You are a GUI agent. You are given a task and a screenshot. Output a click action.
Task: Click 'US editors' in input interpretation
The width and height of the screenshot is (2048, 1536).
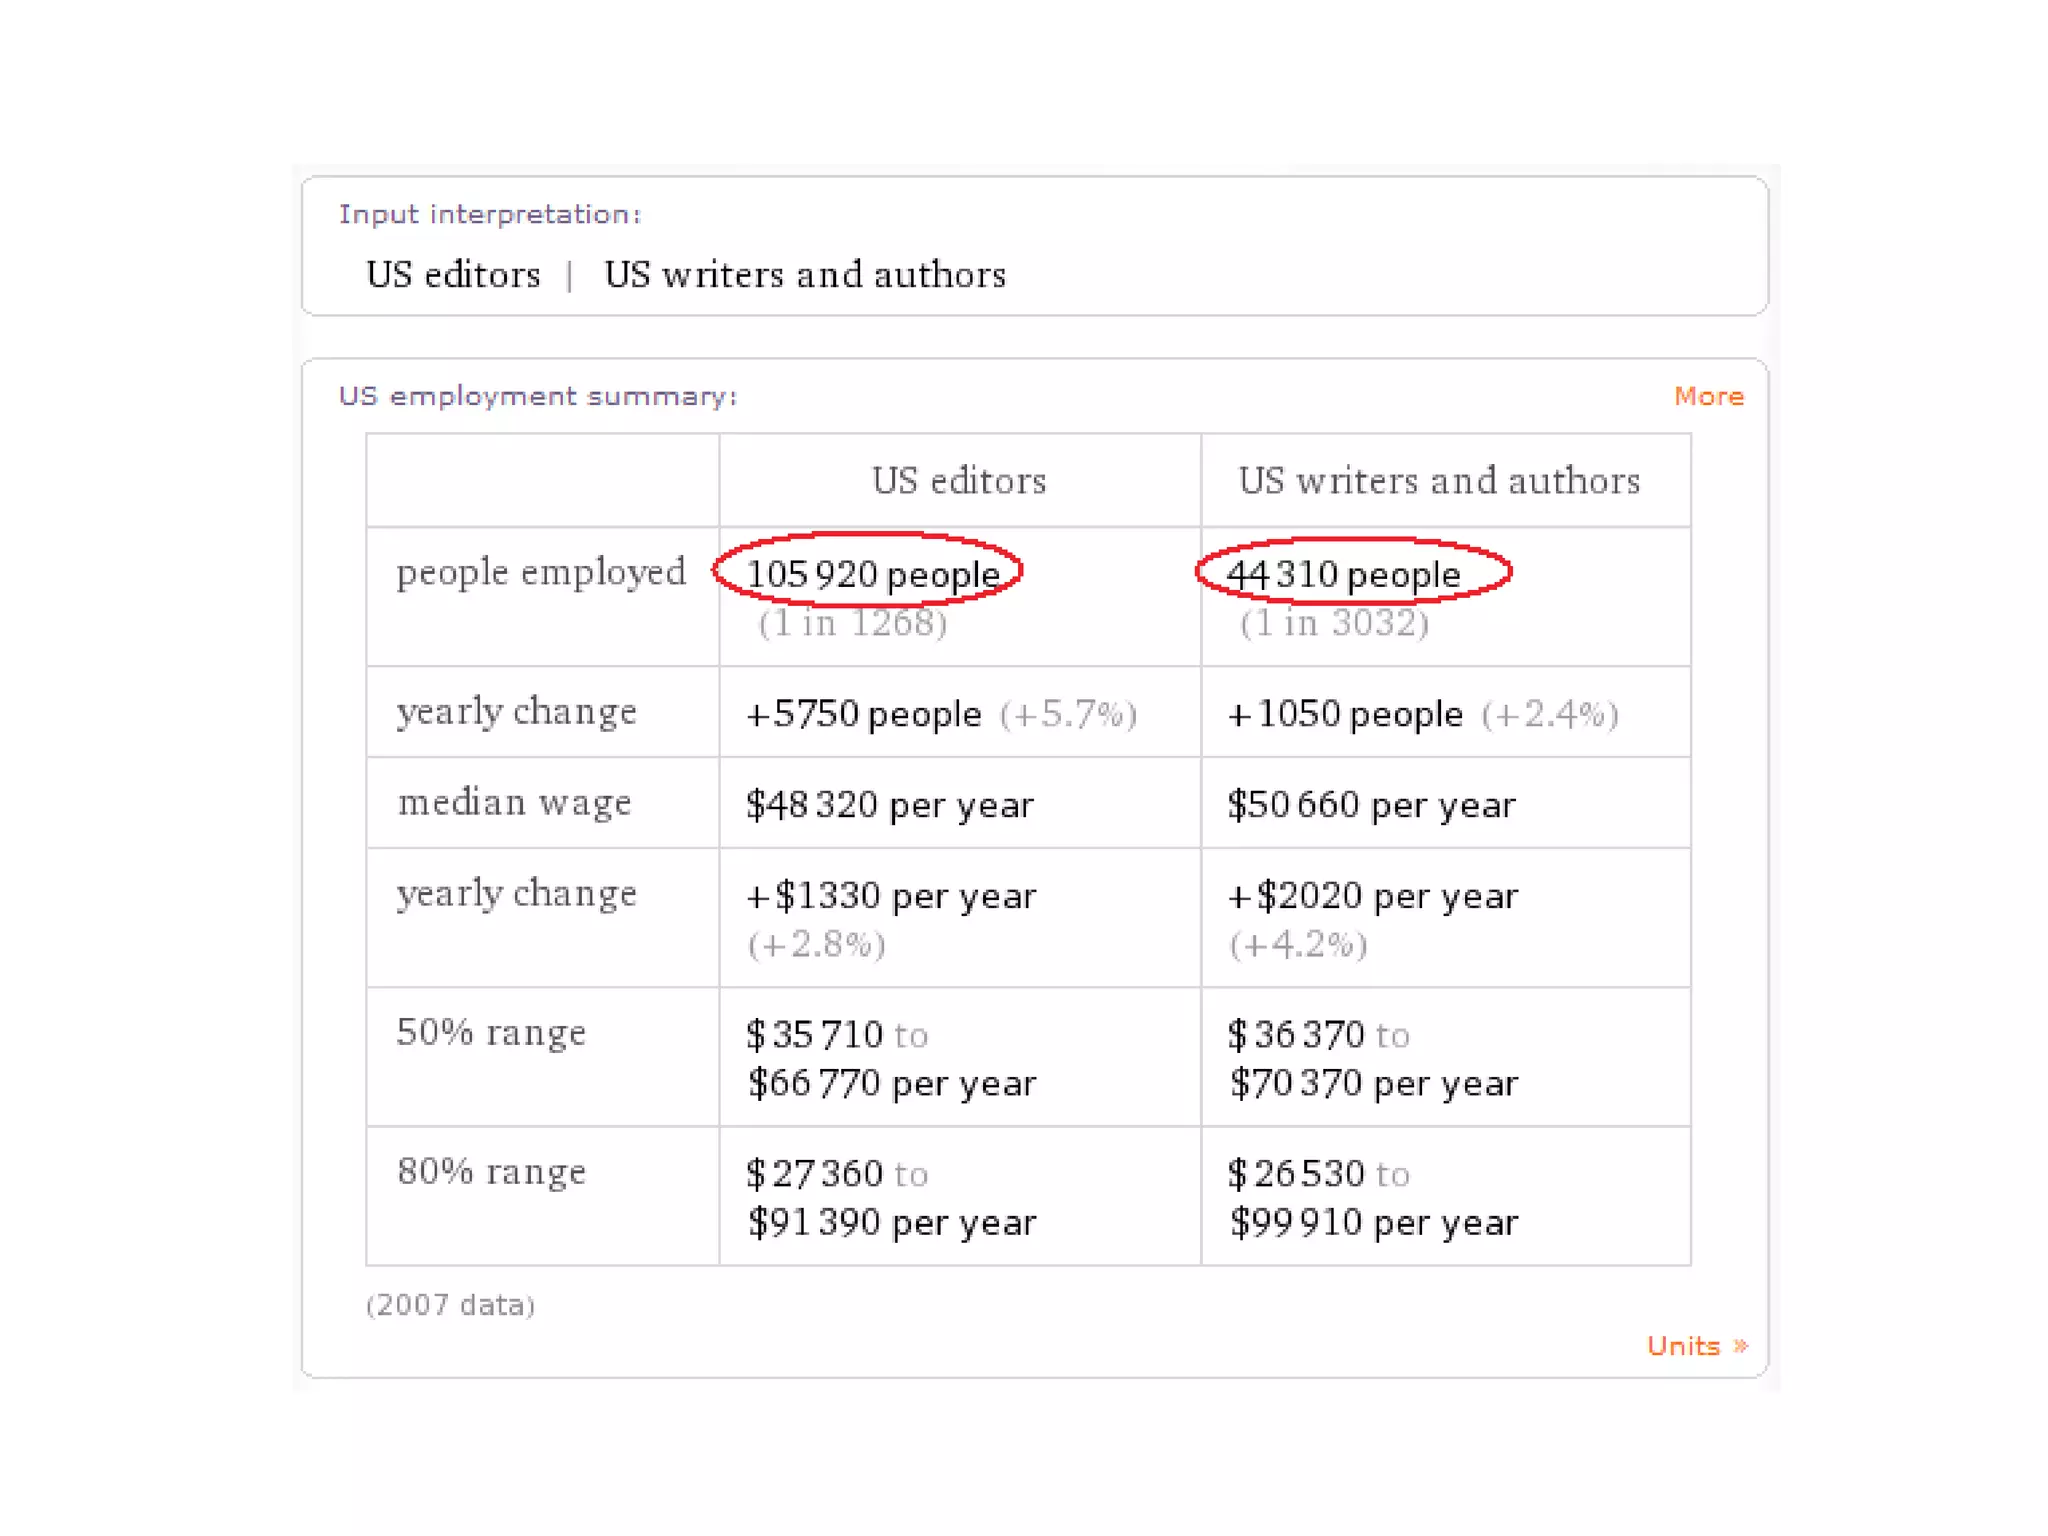point(452,274)
